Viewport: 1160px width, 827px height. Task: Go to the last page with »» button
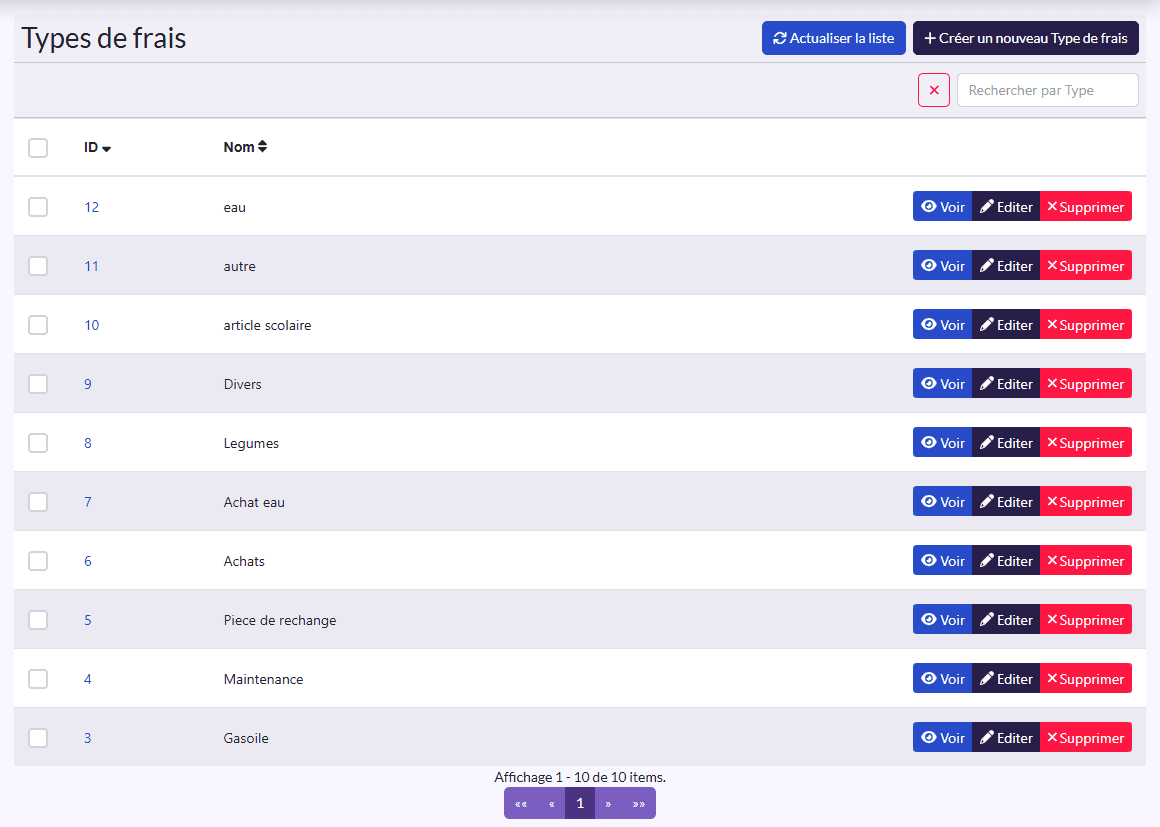[638, 803]
